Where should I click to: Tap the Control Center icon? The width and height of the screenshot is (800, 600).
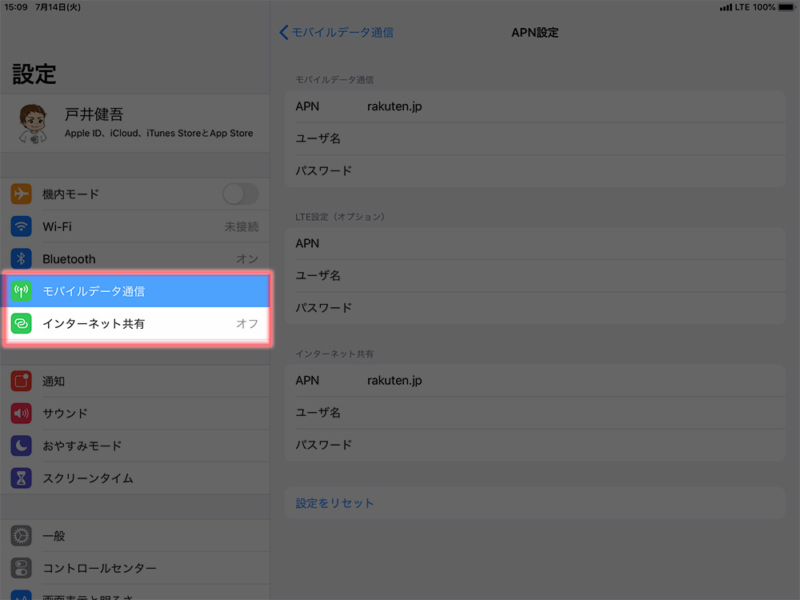click(x=21, y=568)
